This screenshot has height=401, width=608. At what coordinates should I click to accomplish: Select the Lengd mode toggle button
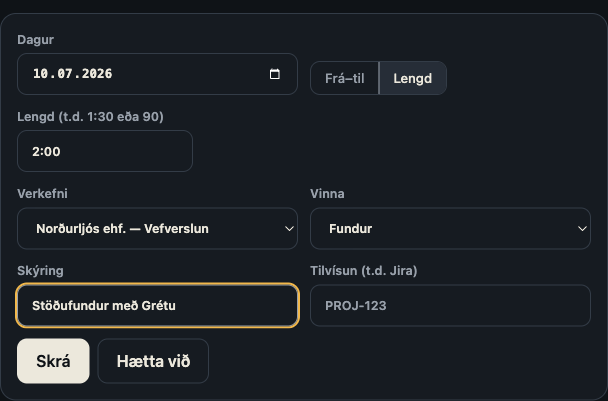[413, 78]
